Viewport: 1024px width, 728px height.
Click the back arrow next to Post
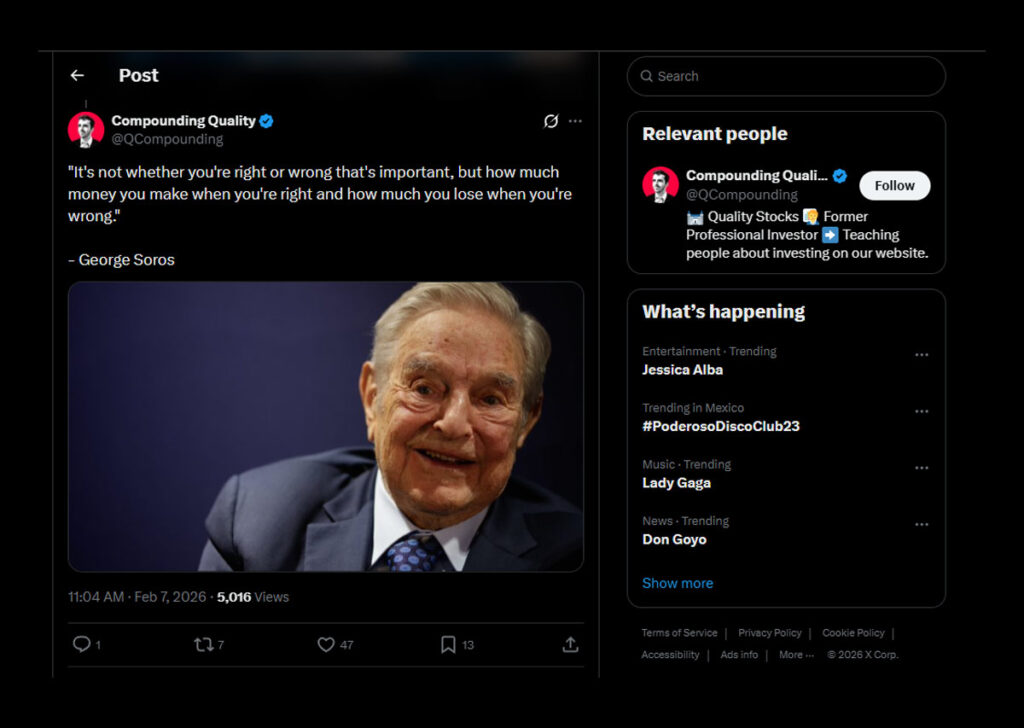[77, 76]
